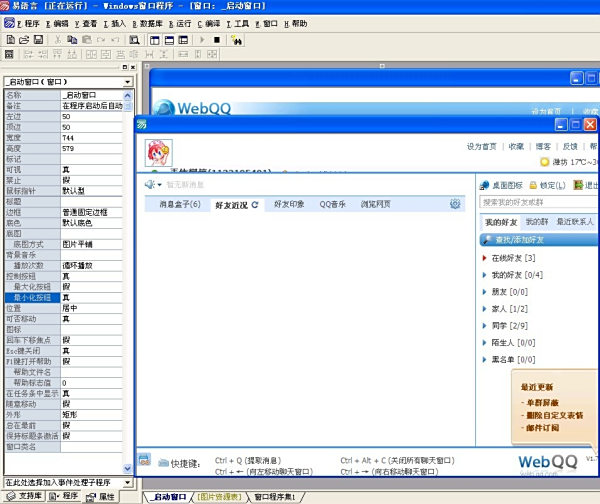Screen dimensions: 600x504
Task: Expand the 家人 [1/2] group
Action: coord(484,309)
